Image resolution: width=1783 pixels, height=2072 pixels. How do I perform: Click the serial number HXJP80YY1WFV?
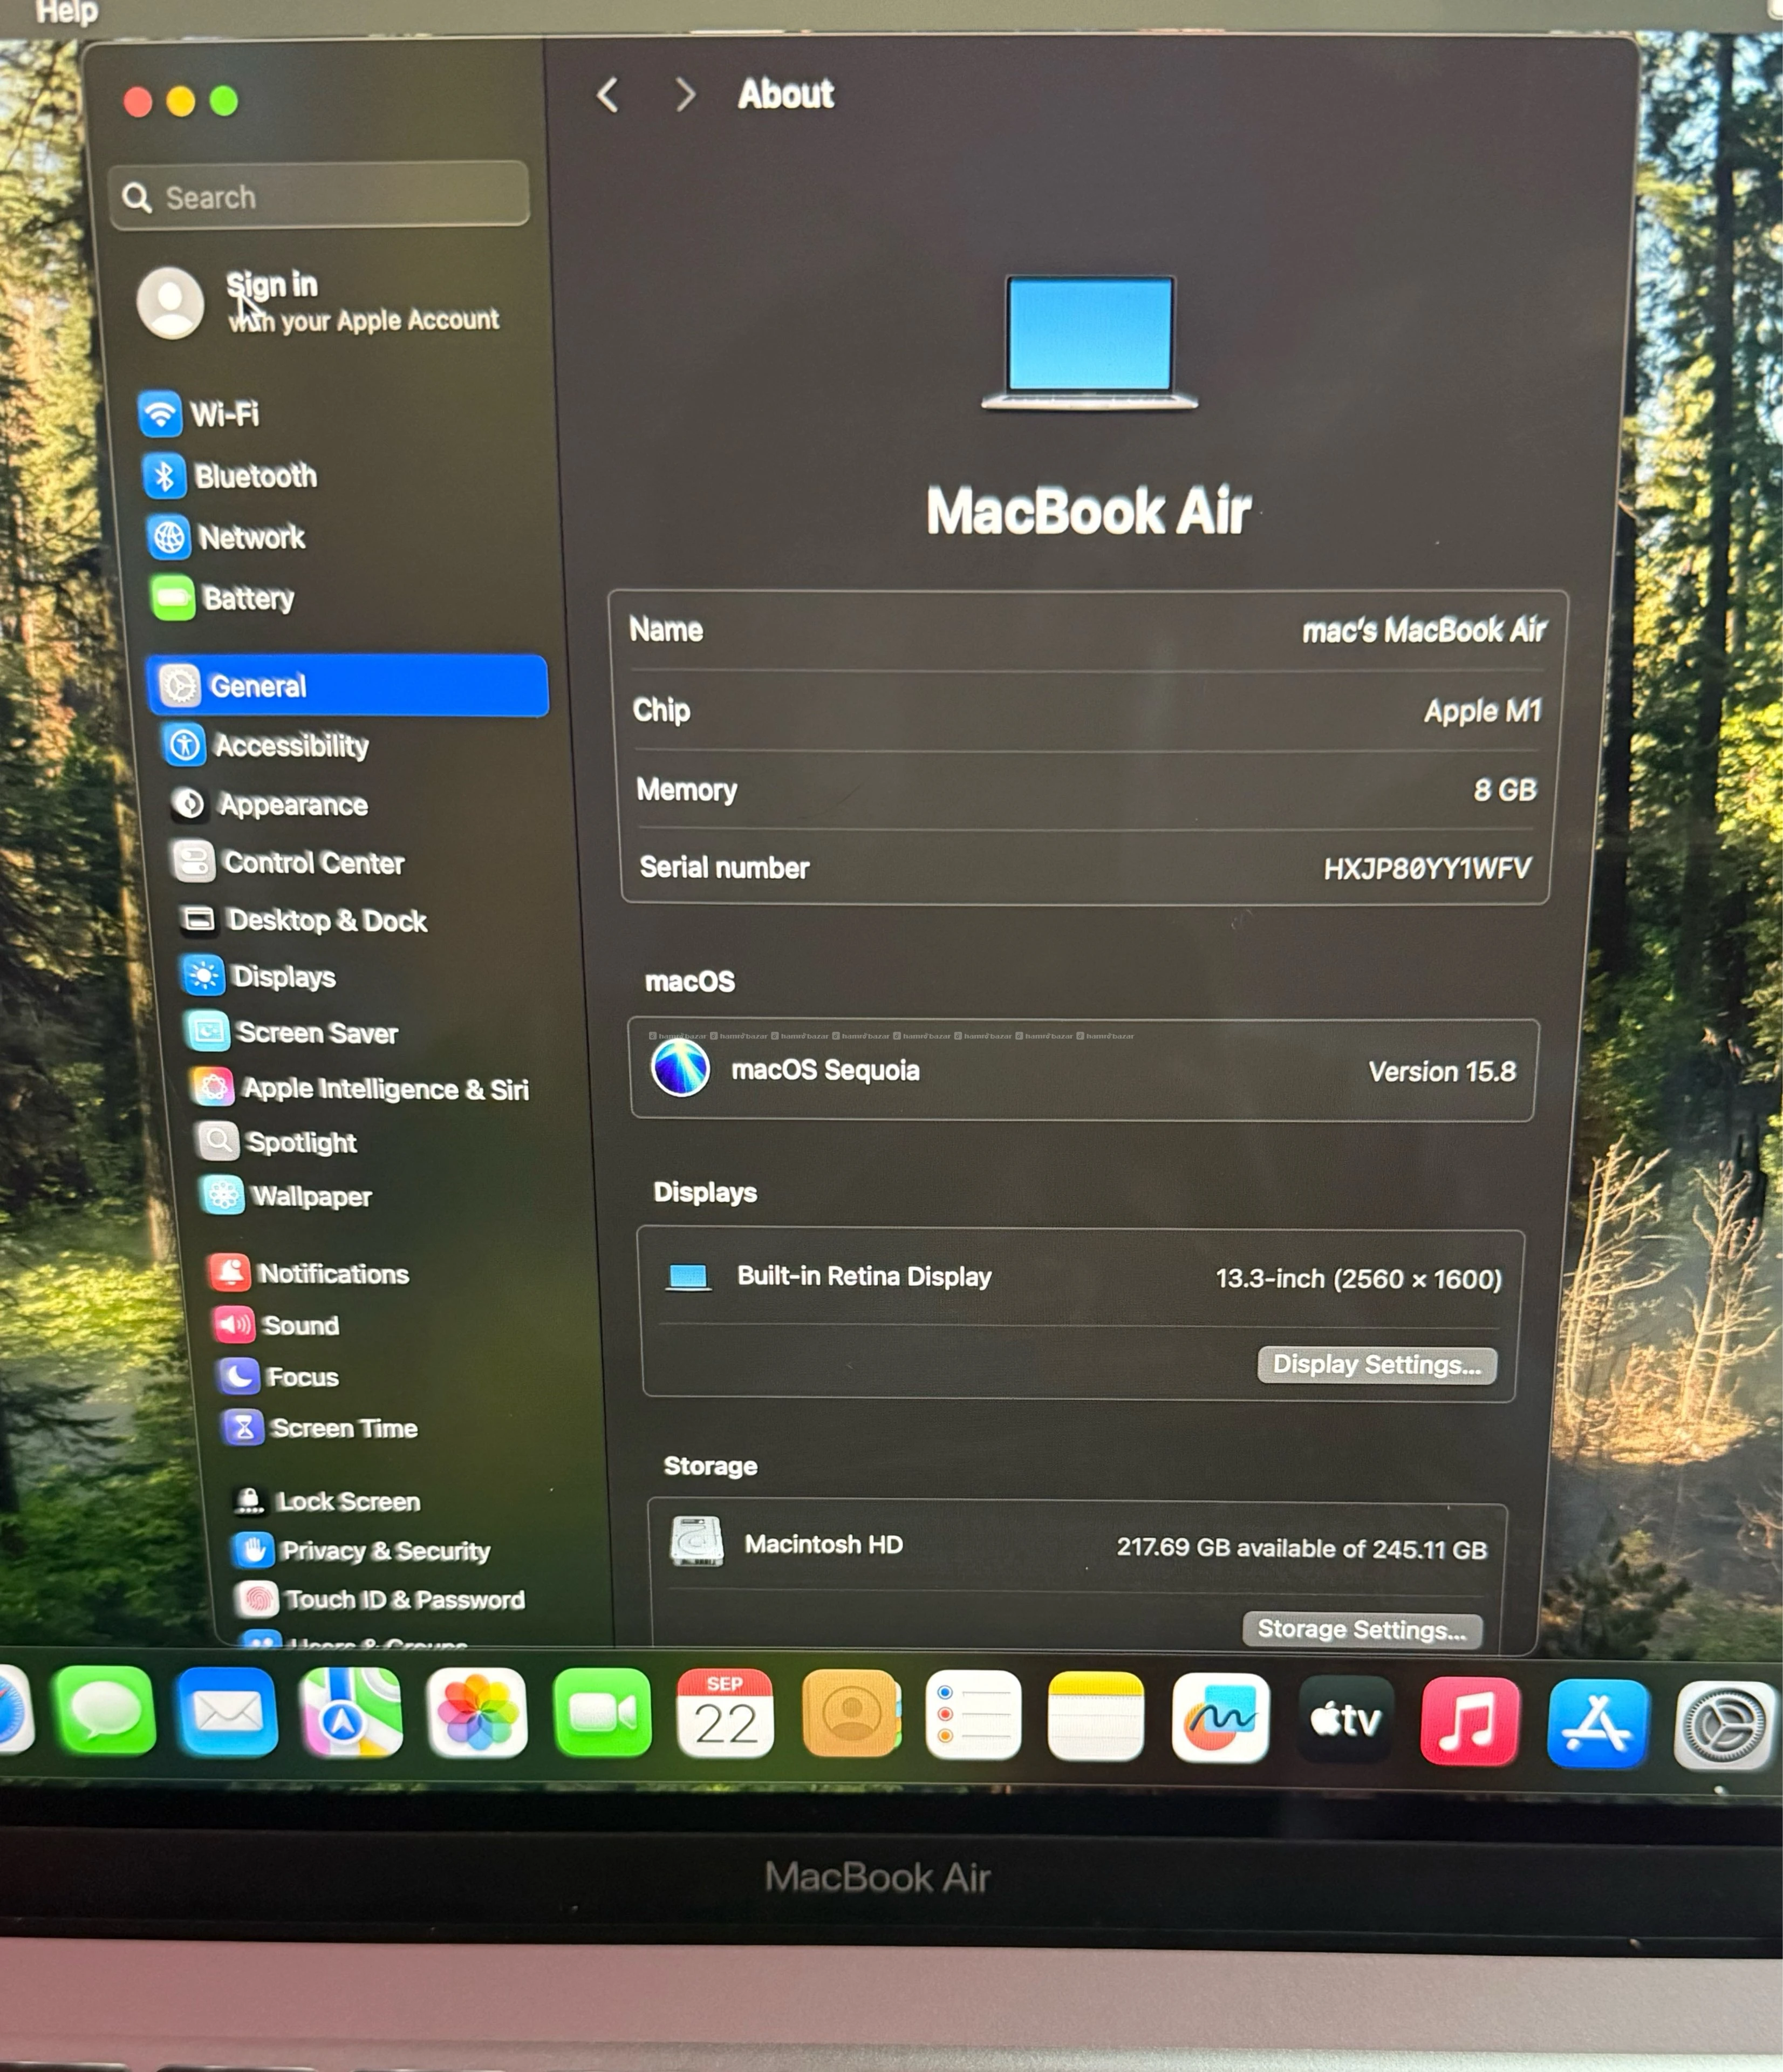pyautogui.click(x=1427, y=868)
